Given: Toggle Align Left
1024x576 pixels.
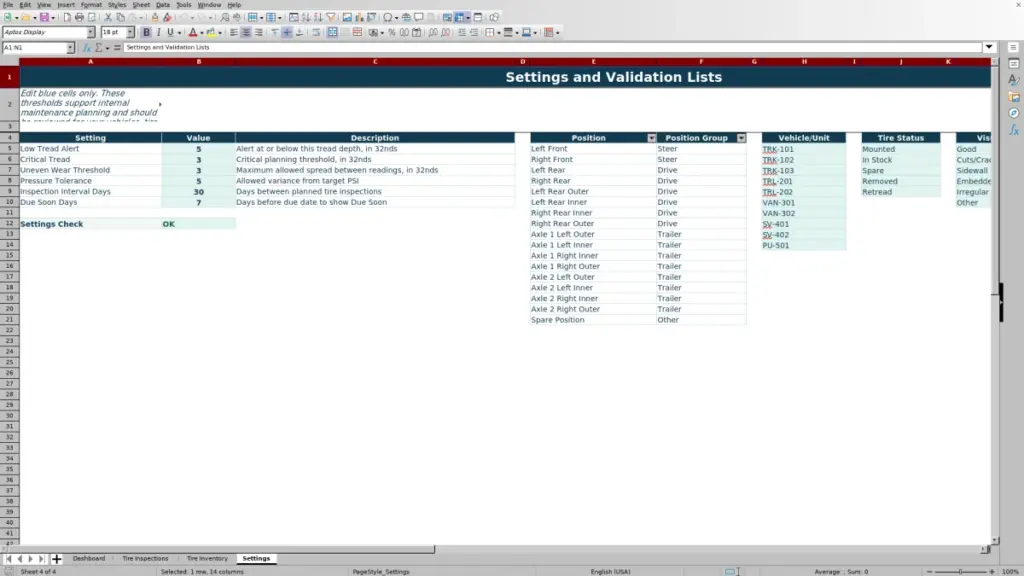Looking at the screenshot, I should (x=234, y=32).
